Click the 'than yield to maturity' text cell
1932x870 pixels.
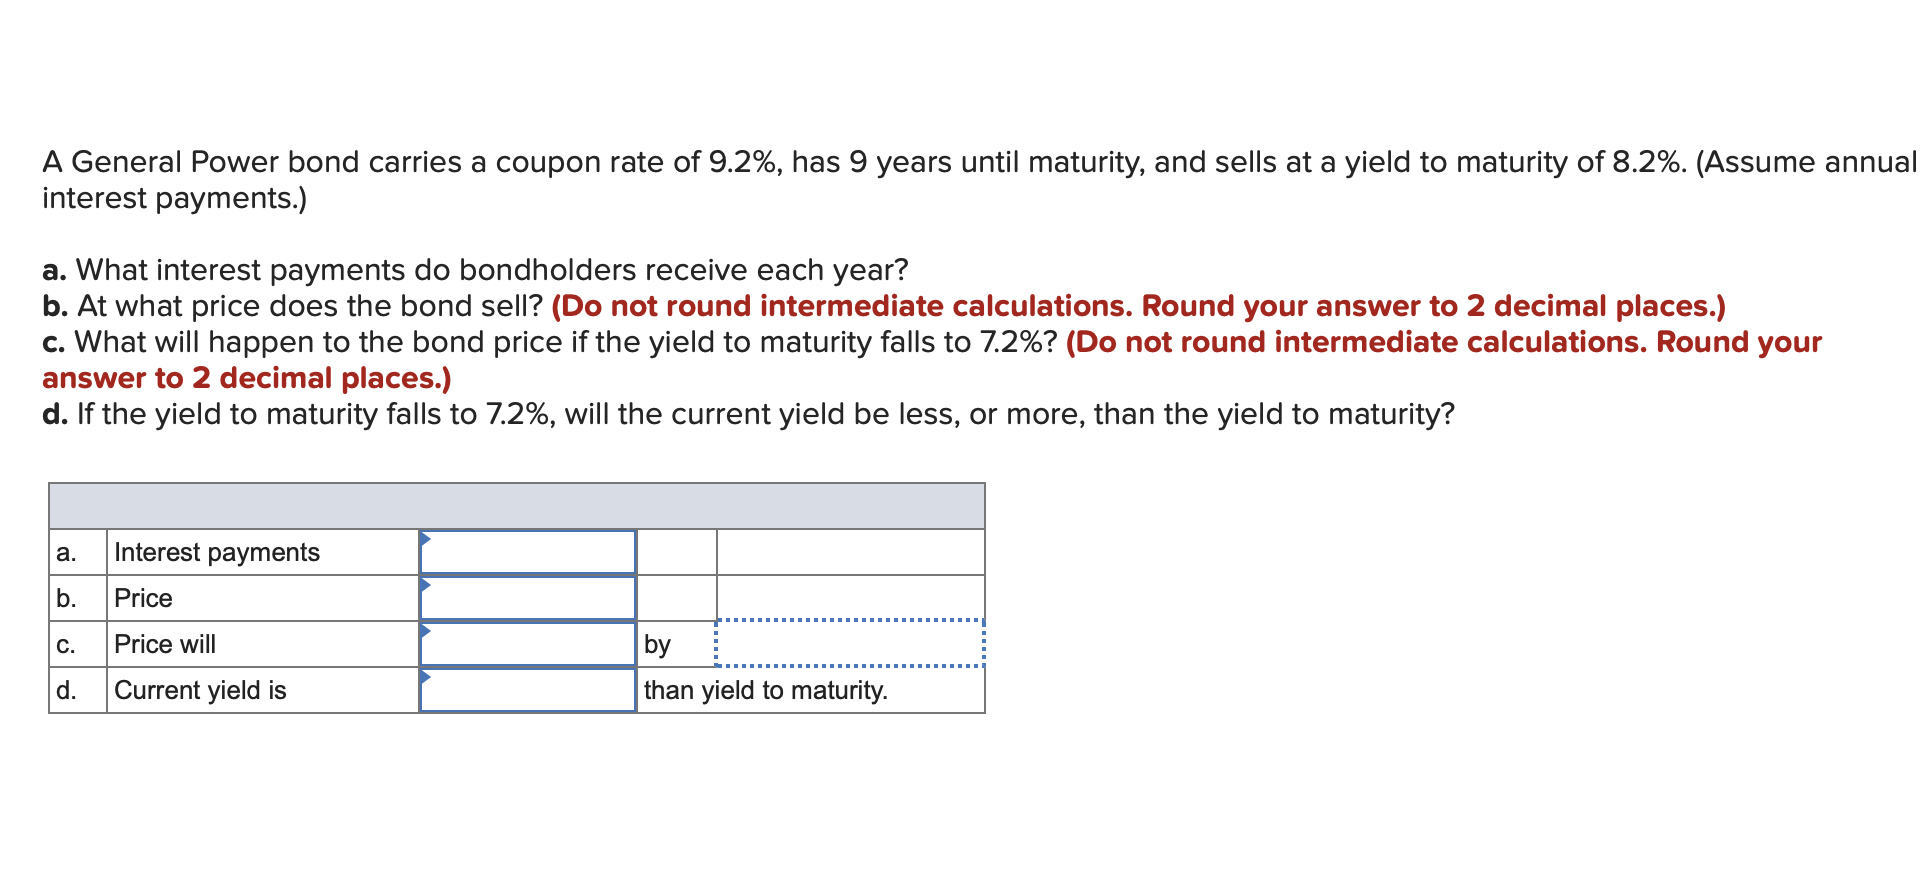click(766, 689)
